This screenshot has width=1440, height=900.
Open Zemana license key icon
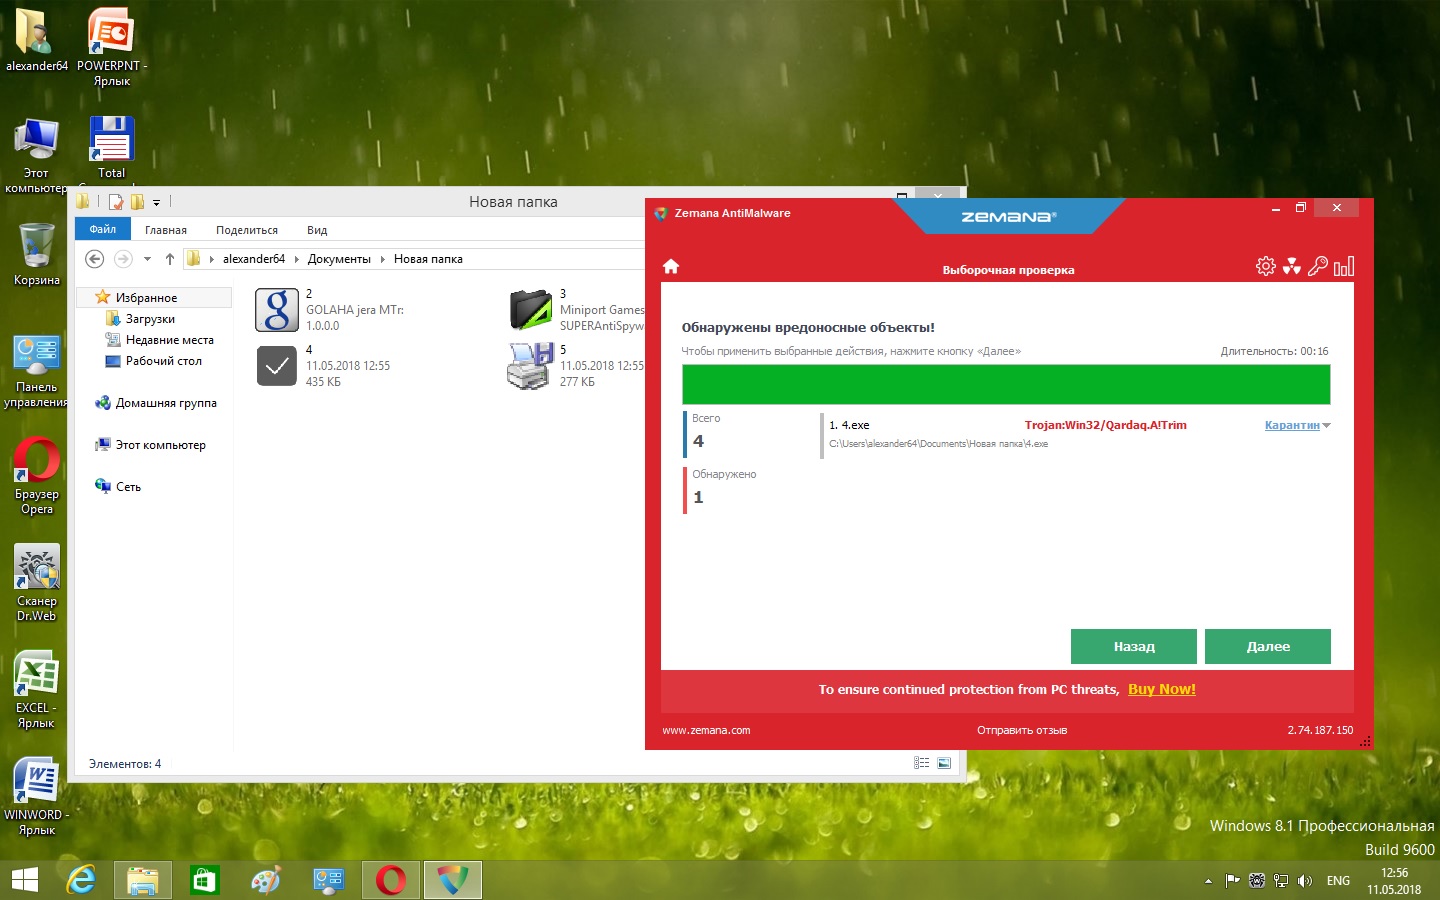click(1318, 266)
